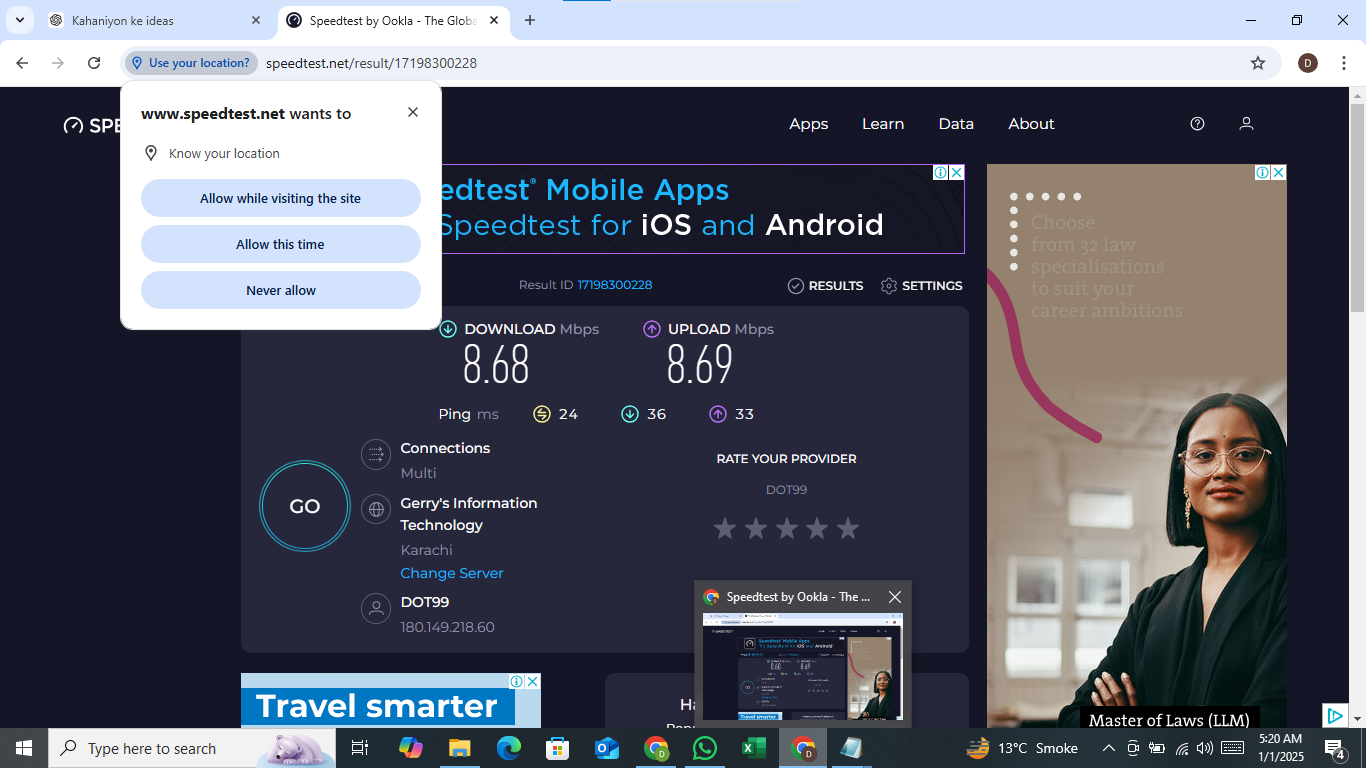
Task: Choose Allow this time
Action: [280, 244]
